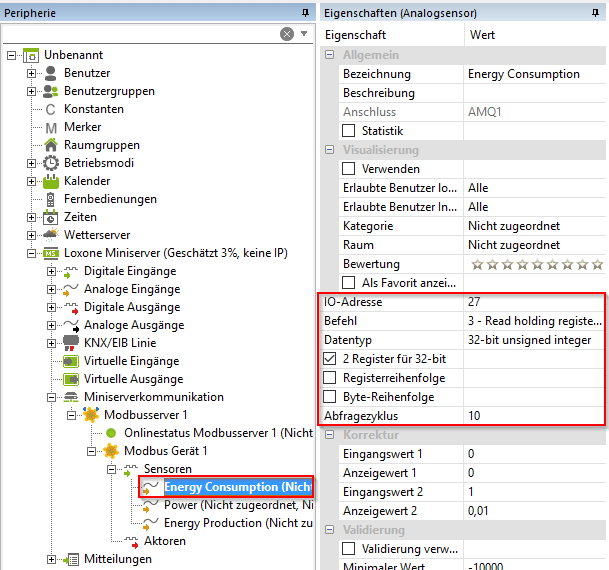
Task: Collapse the Loxone Miniserver node
Action: [31, 254]
